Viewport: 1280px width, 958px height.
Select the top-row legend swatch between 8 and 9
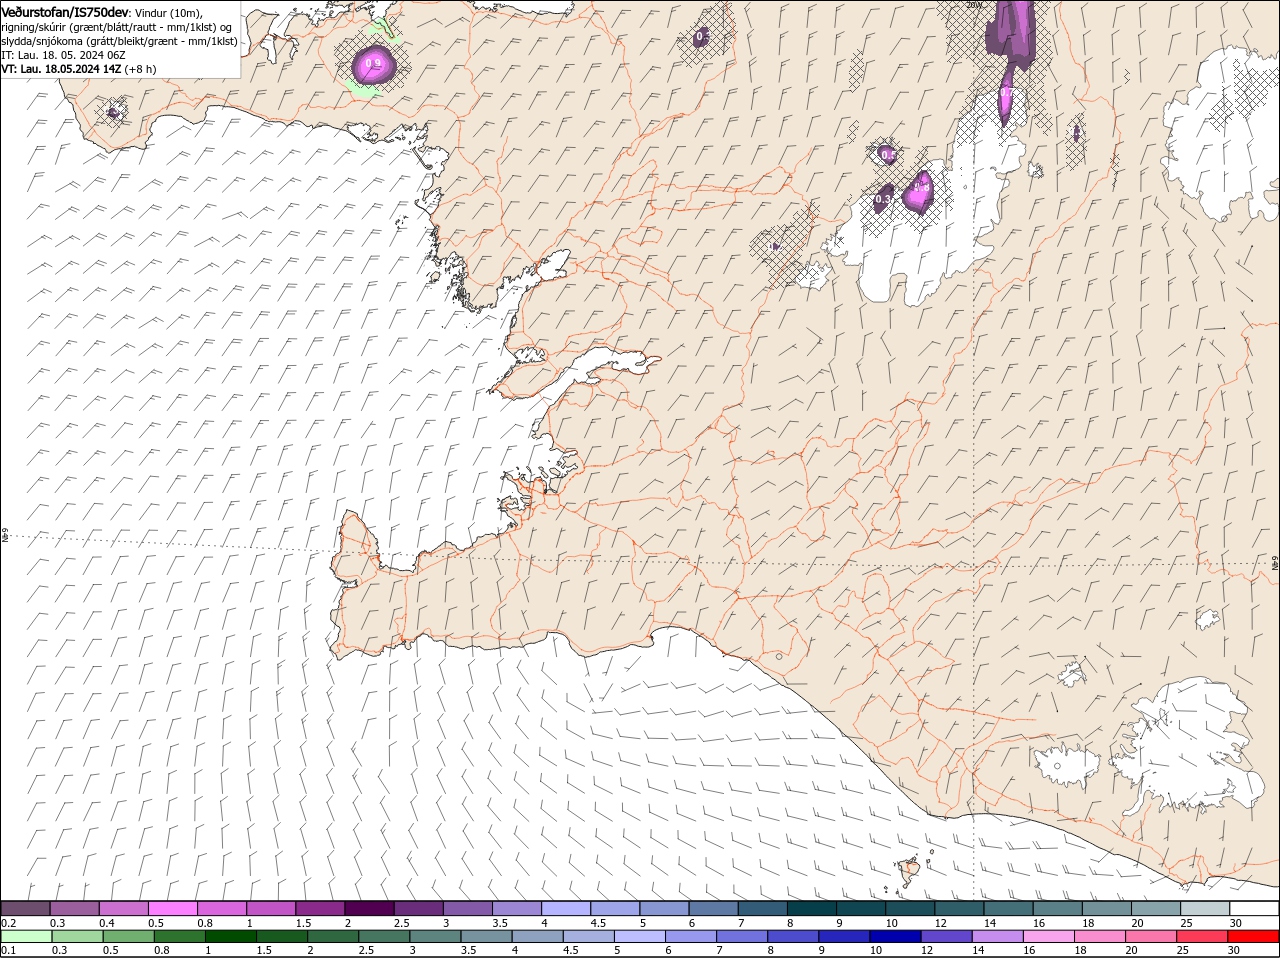pyautogui.click(x=812, y=909)
